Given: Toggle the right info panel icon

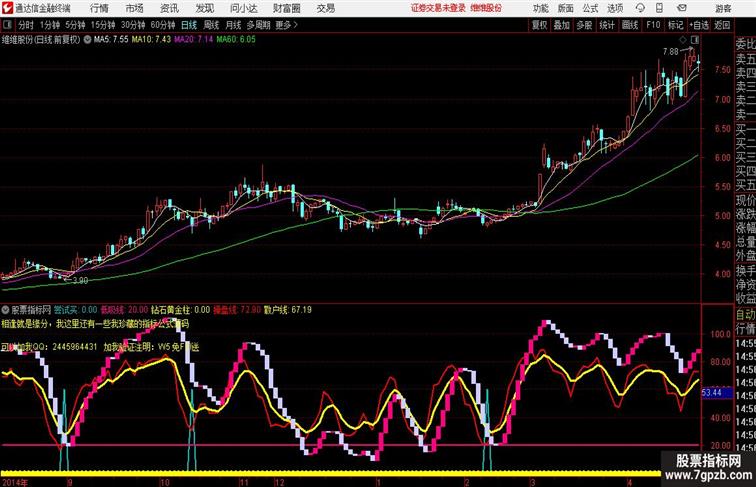Looking at the screenshot, I should pyautogui.click(x=695, y=40).
